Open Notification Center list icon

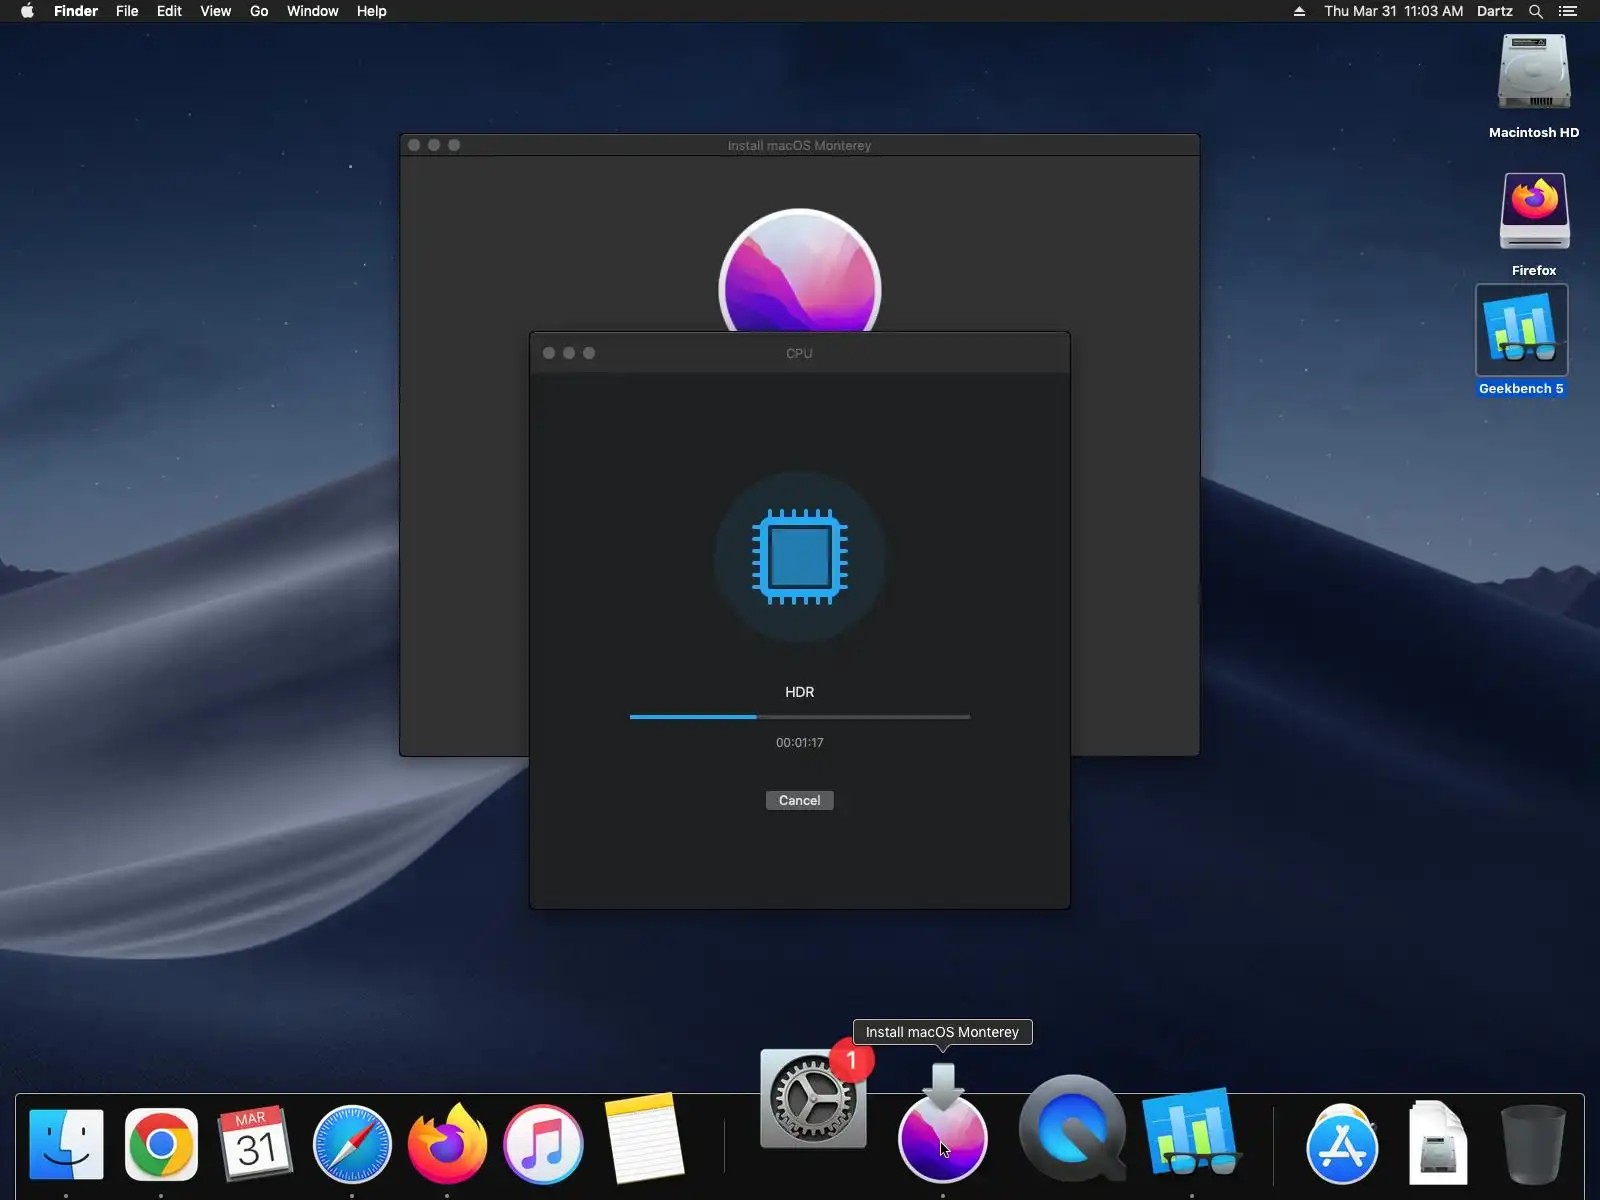(x=1568, y=11)
